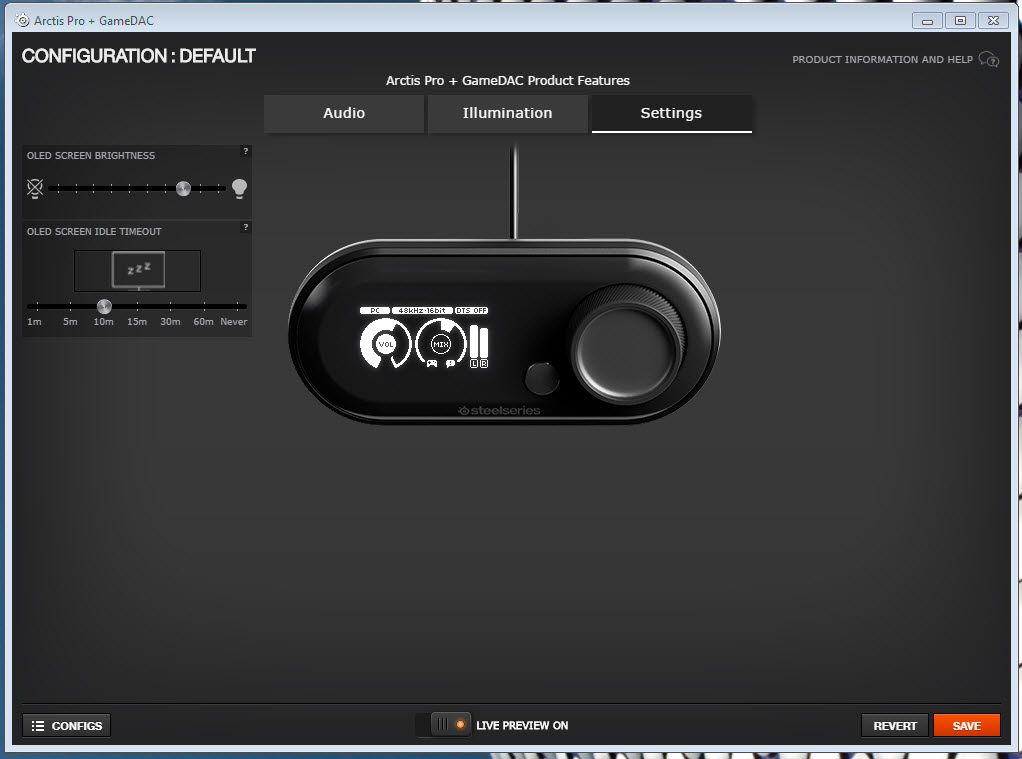Viewport: 1022px width, 759px height.
Task: Set idle timeout to 30m
Action: click(x=170, y=321)
